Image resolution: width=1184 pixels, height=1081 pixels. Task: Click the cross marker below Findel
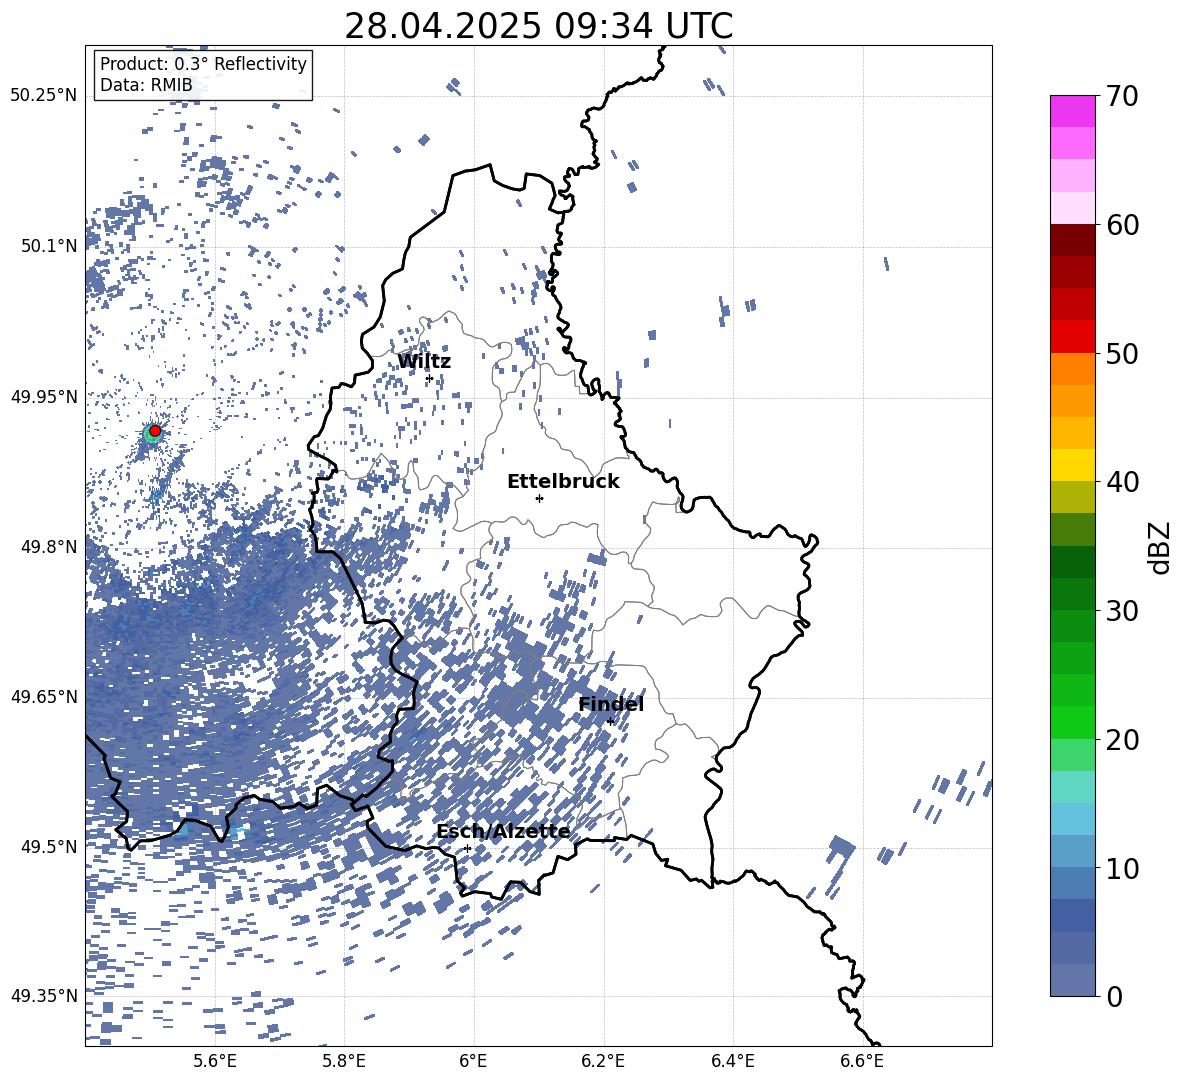pos(611,722)
